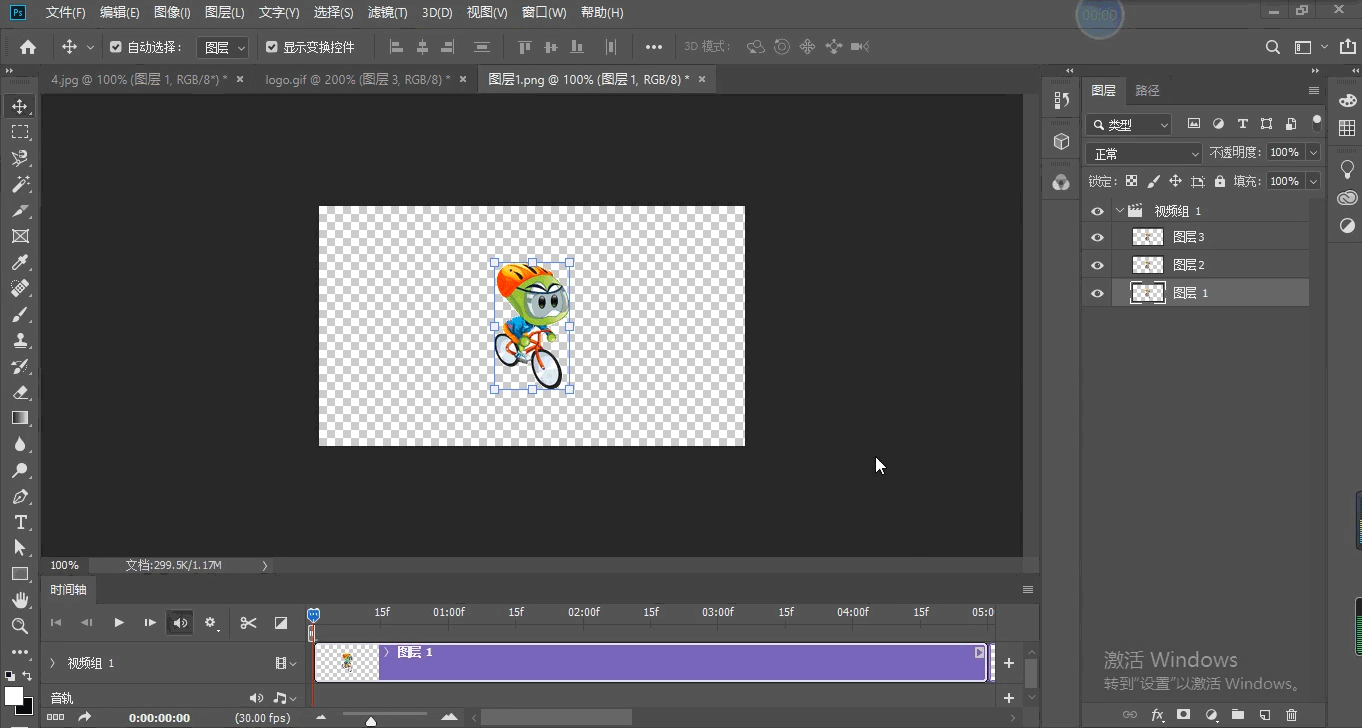1362x728 pixels.
Task: Open the 文件(F) menu
Action: pos(66,13)
